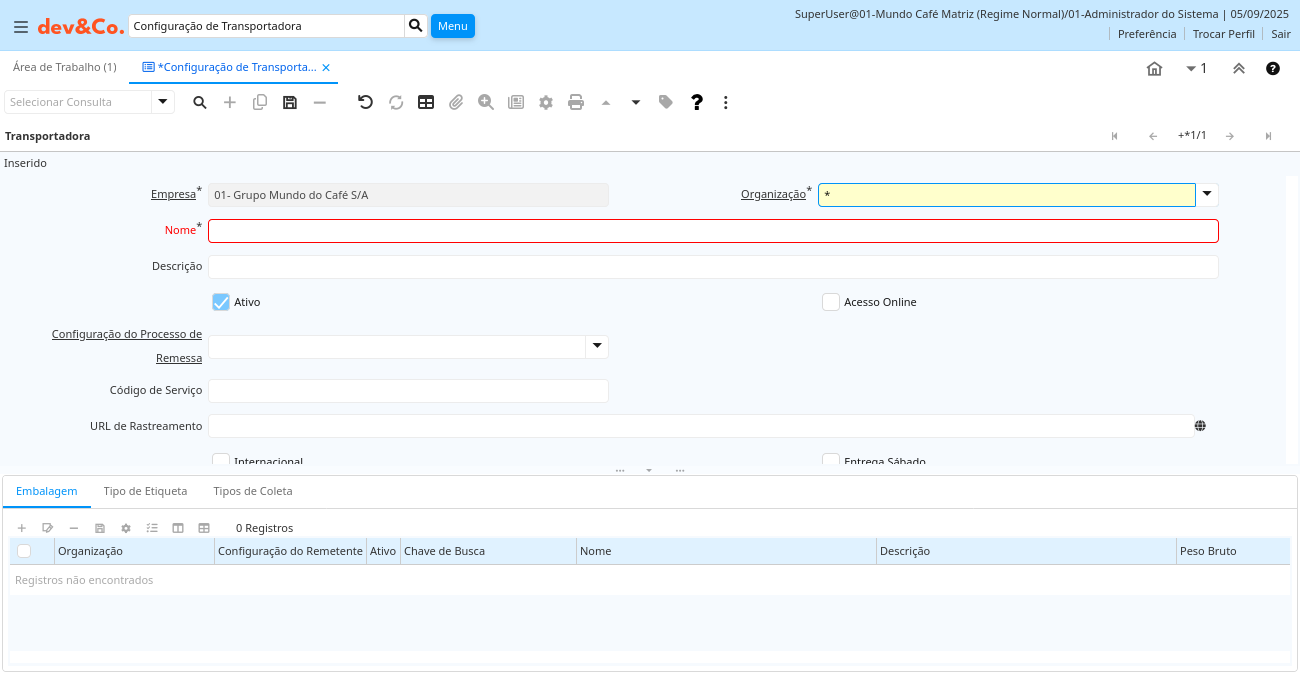Open the home icon at top right
This screenshot has height=674, width=1300.
click(x=1154, y=68)
